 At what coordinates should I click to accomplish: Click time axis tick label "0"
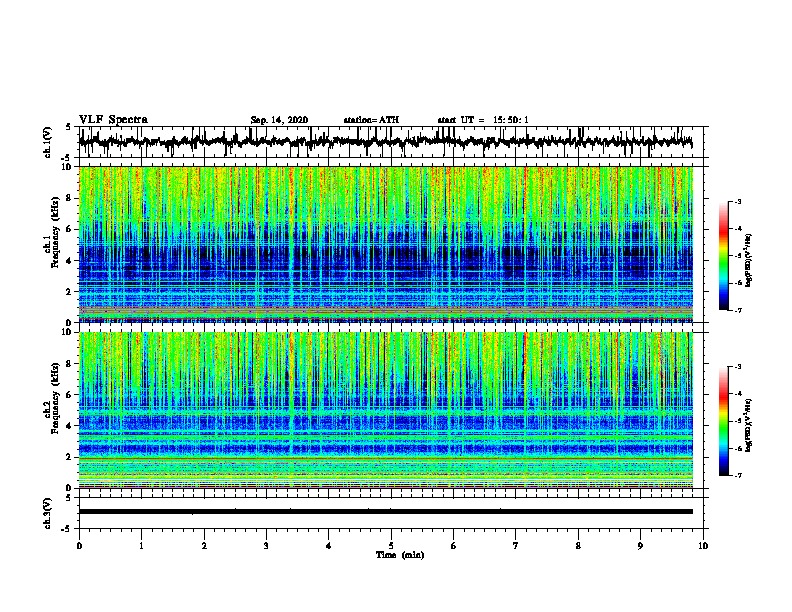[79, 546]
